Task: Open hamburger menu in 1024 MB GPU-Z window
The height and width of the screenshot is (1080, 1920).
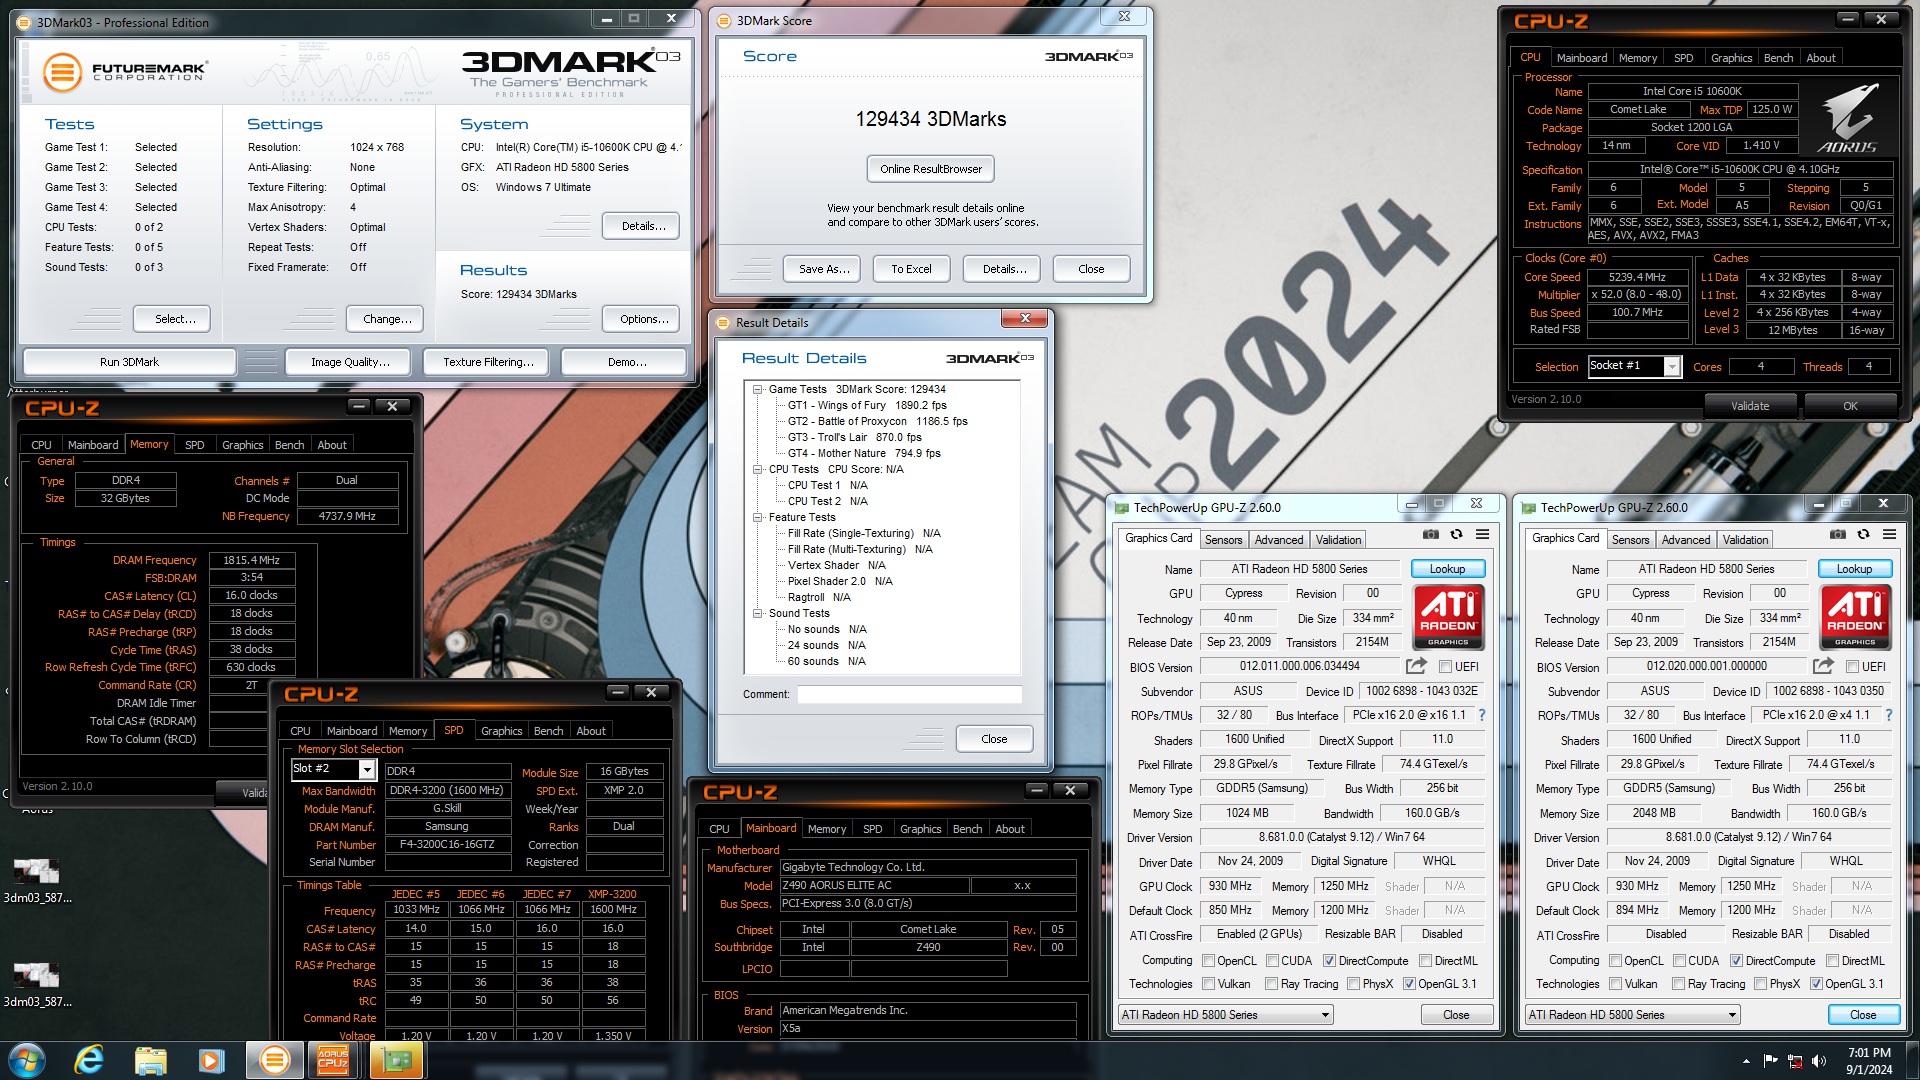Action: tap(1482, 534)
